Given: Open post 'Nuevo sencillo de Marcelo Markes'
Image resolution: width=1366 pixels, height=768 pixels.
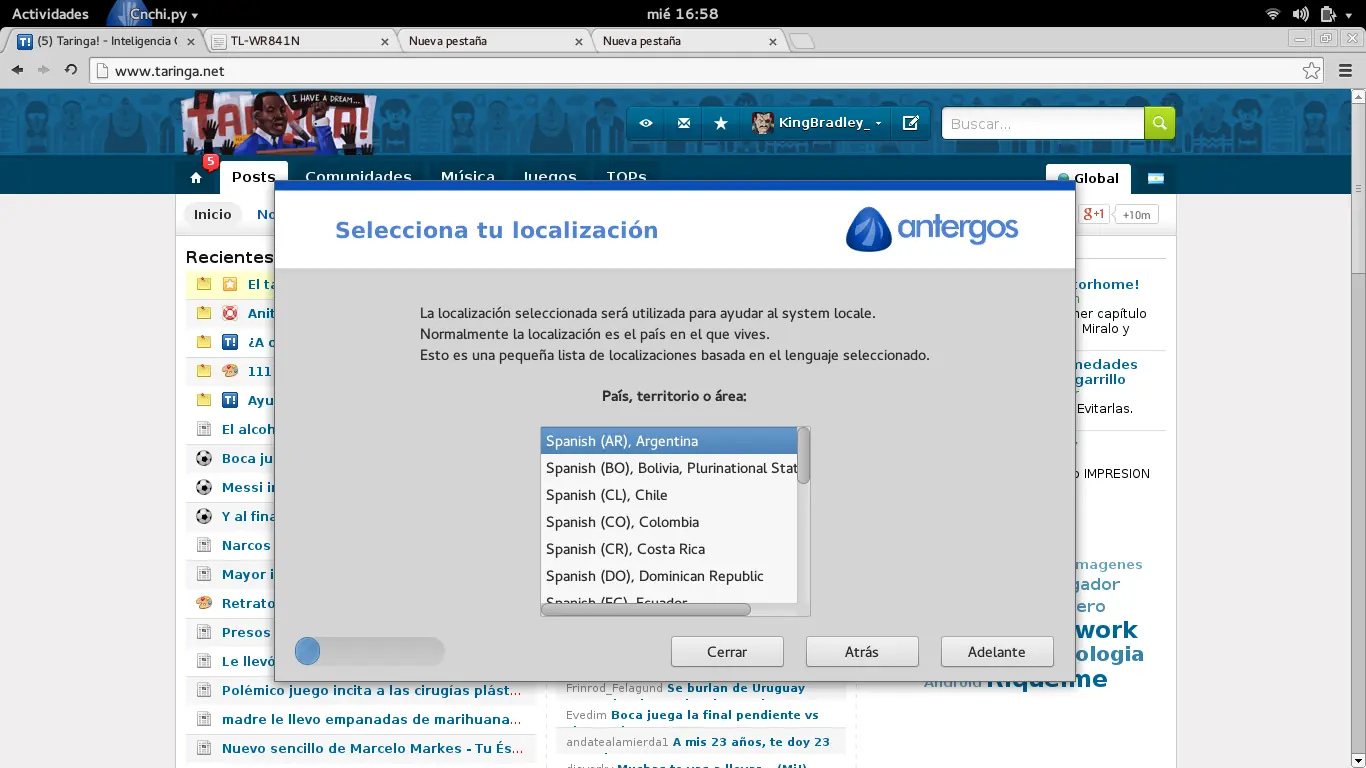Looking at the screenshot, I should 373,749.
